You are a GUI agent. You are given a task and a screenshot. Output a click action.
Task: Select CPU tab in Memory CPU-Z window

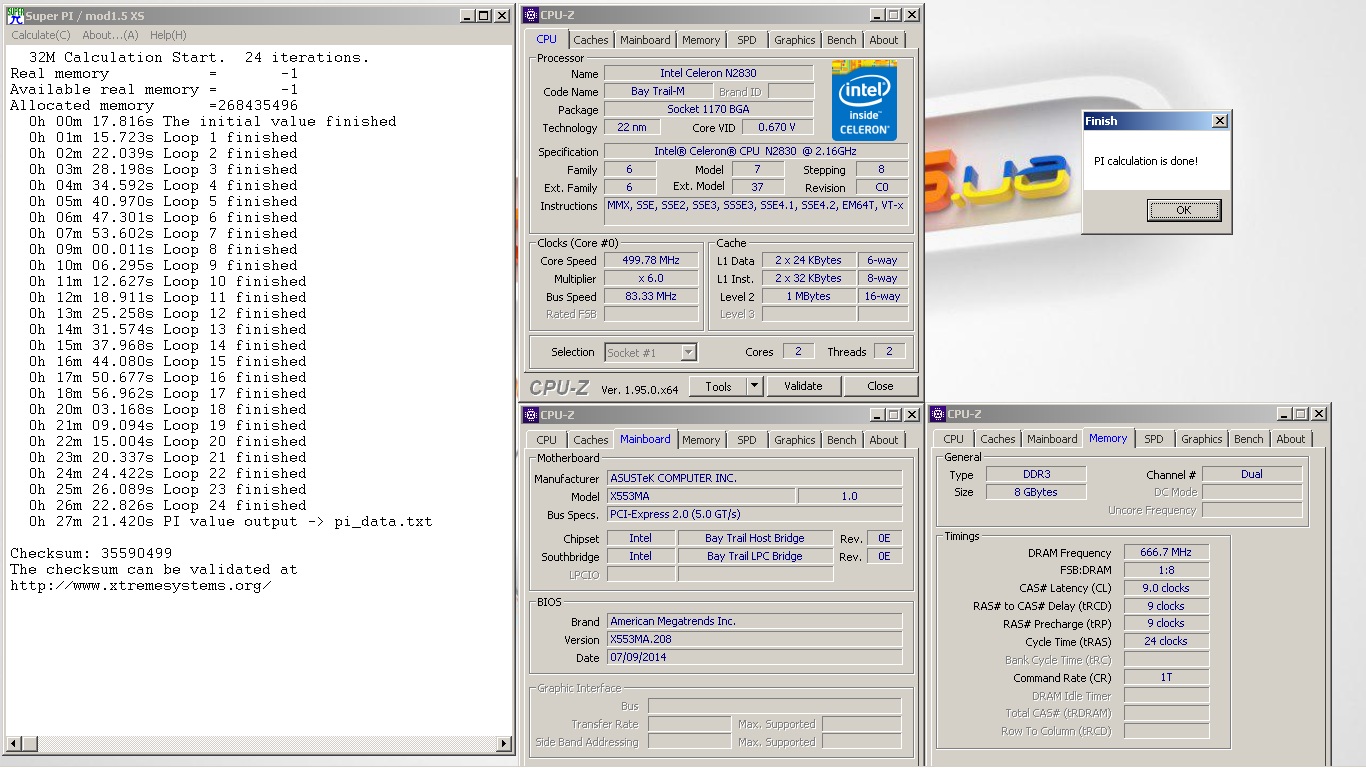click(954, 439)
